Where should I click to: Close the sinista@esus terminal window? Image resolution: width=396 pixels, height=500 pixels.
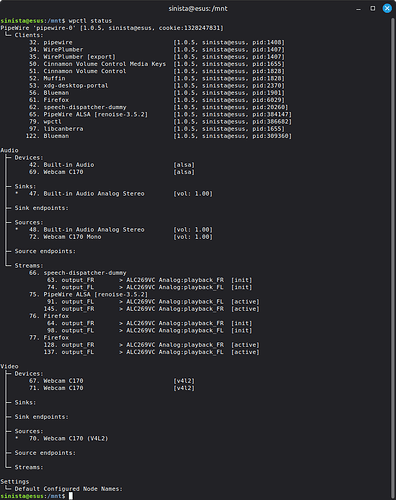(387, 8)
